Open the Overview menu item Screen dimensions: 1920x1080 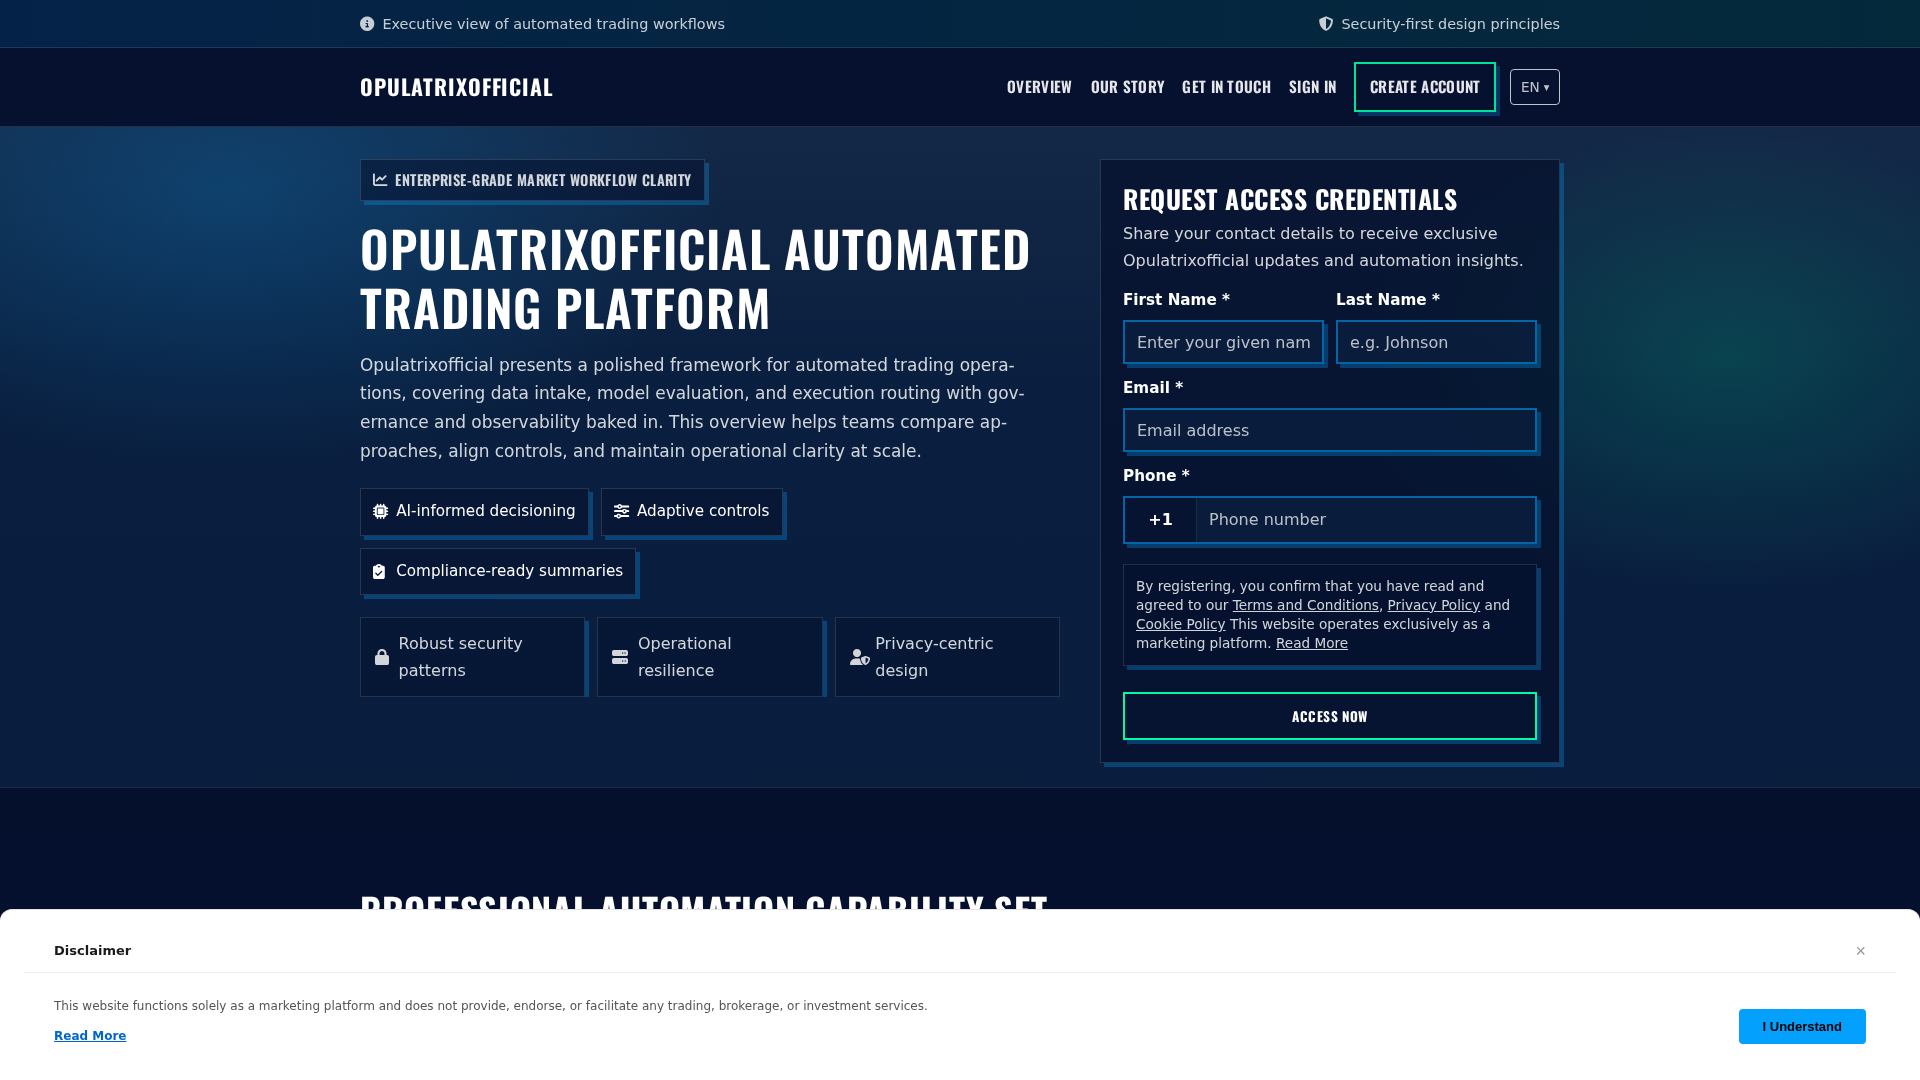[1039, 87]
